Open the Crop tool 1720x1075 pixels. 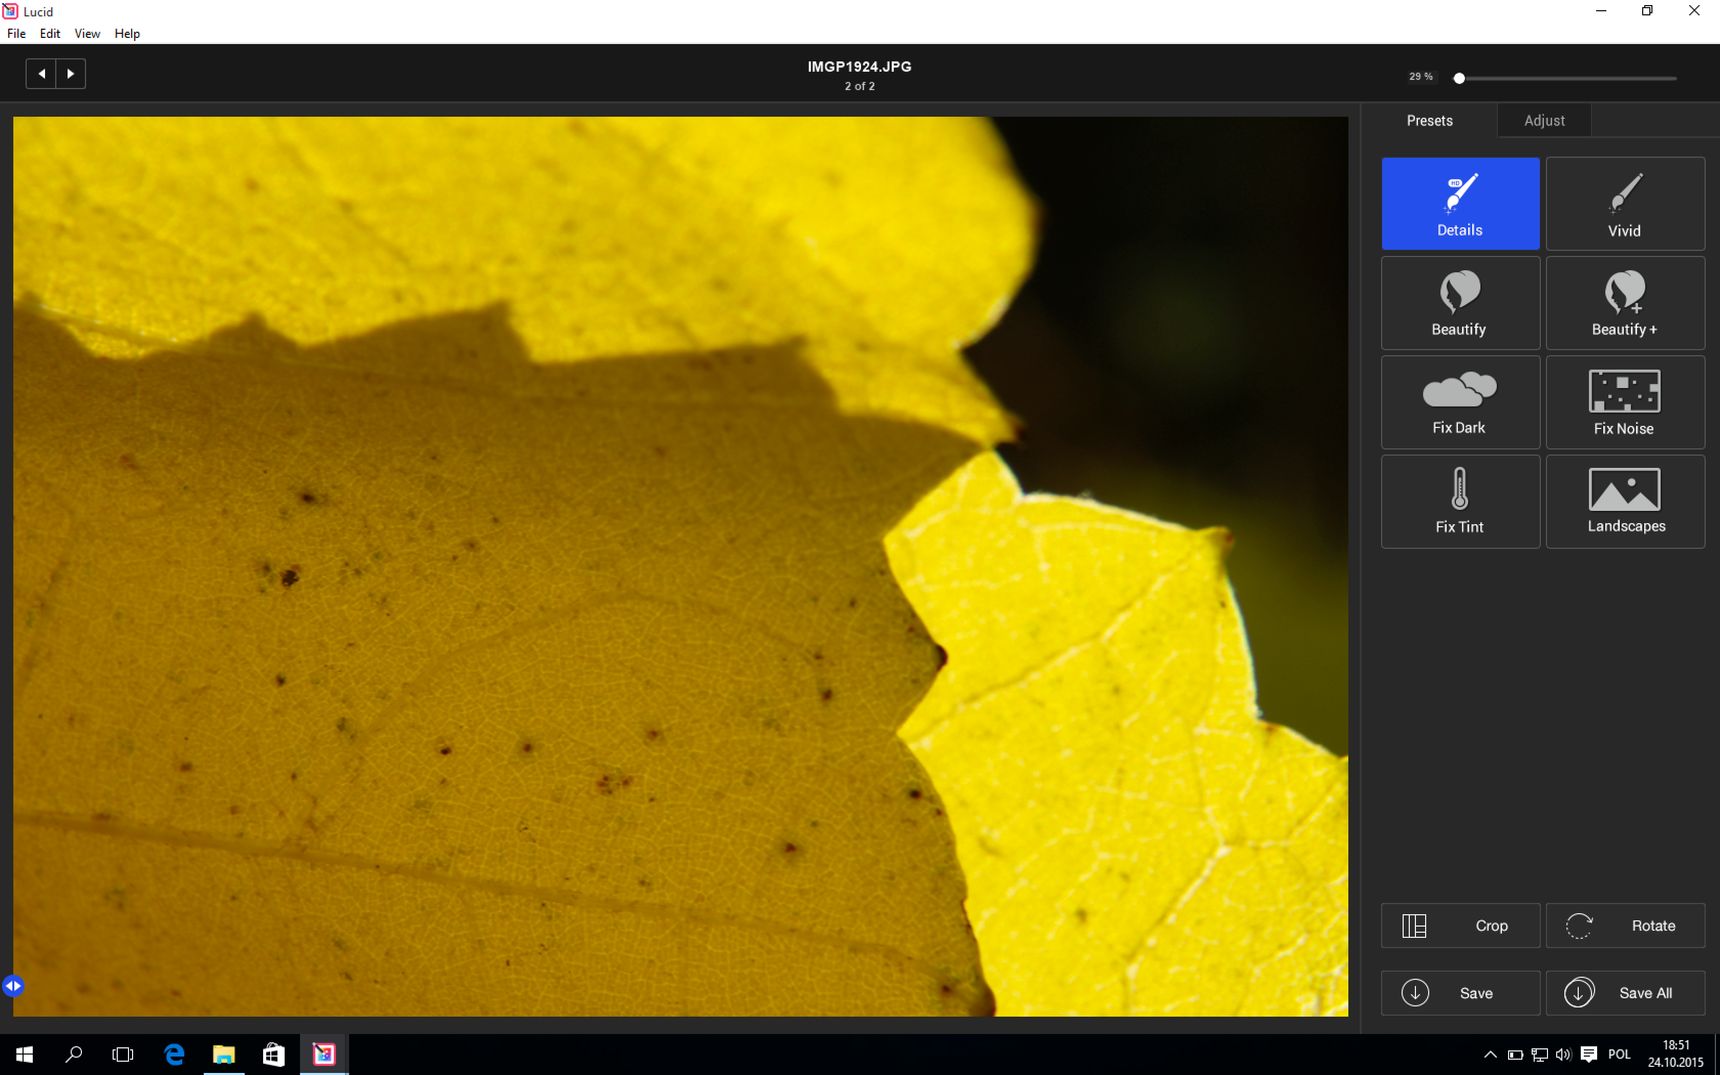1460,925
